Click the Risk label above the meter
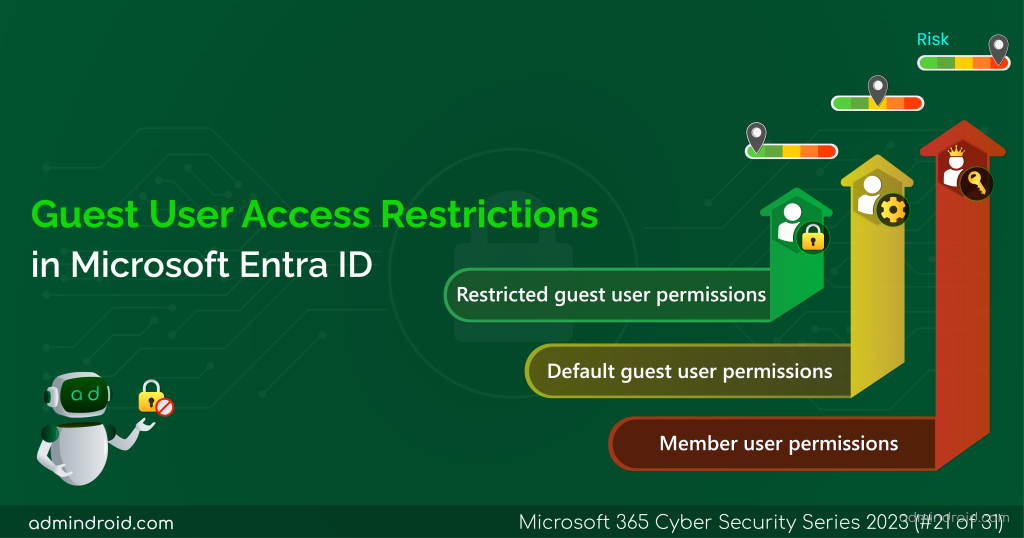Screen dimensions: 1024x538 tap(933, 39)
